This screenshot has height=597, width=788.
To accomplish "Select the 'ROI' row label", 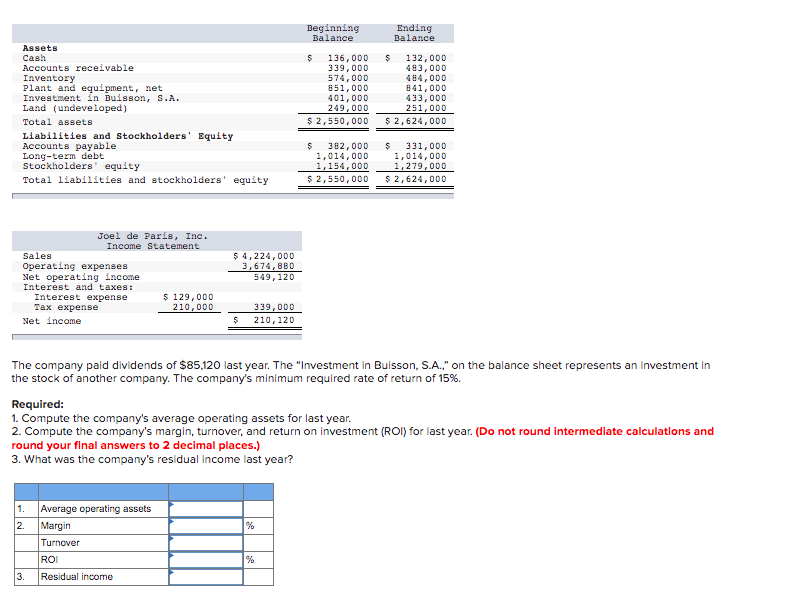I will tap(49, 559).
